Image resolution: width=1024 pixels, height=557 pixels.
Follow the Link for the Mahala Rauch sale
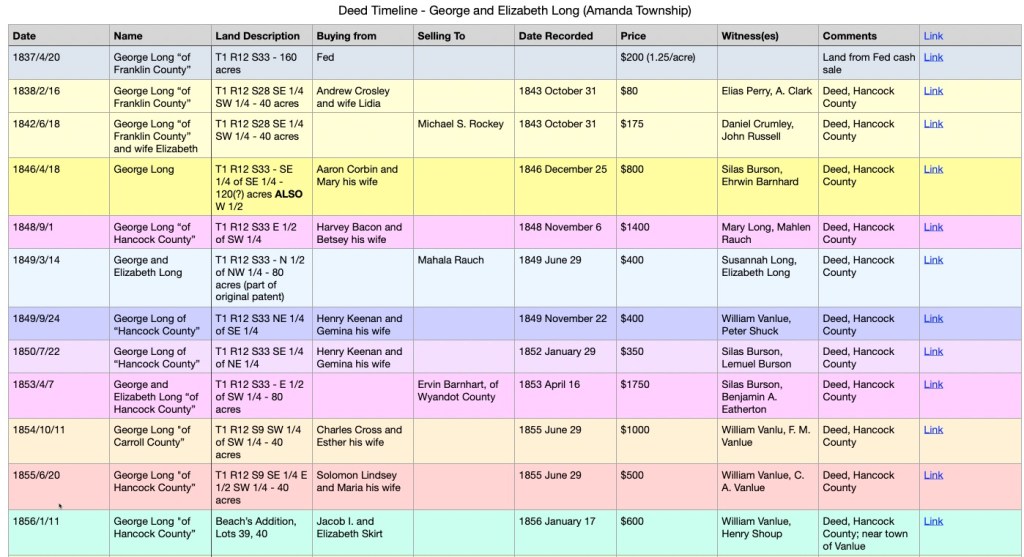point(932,260)
